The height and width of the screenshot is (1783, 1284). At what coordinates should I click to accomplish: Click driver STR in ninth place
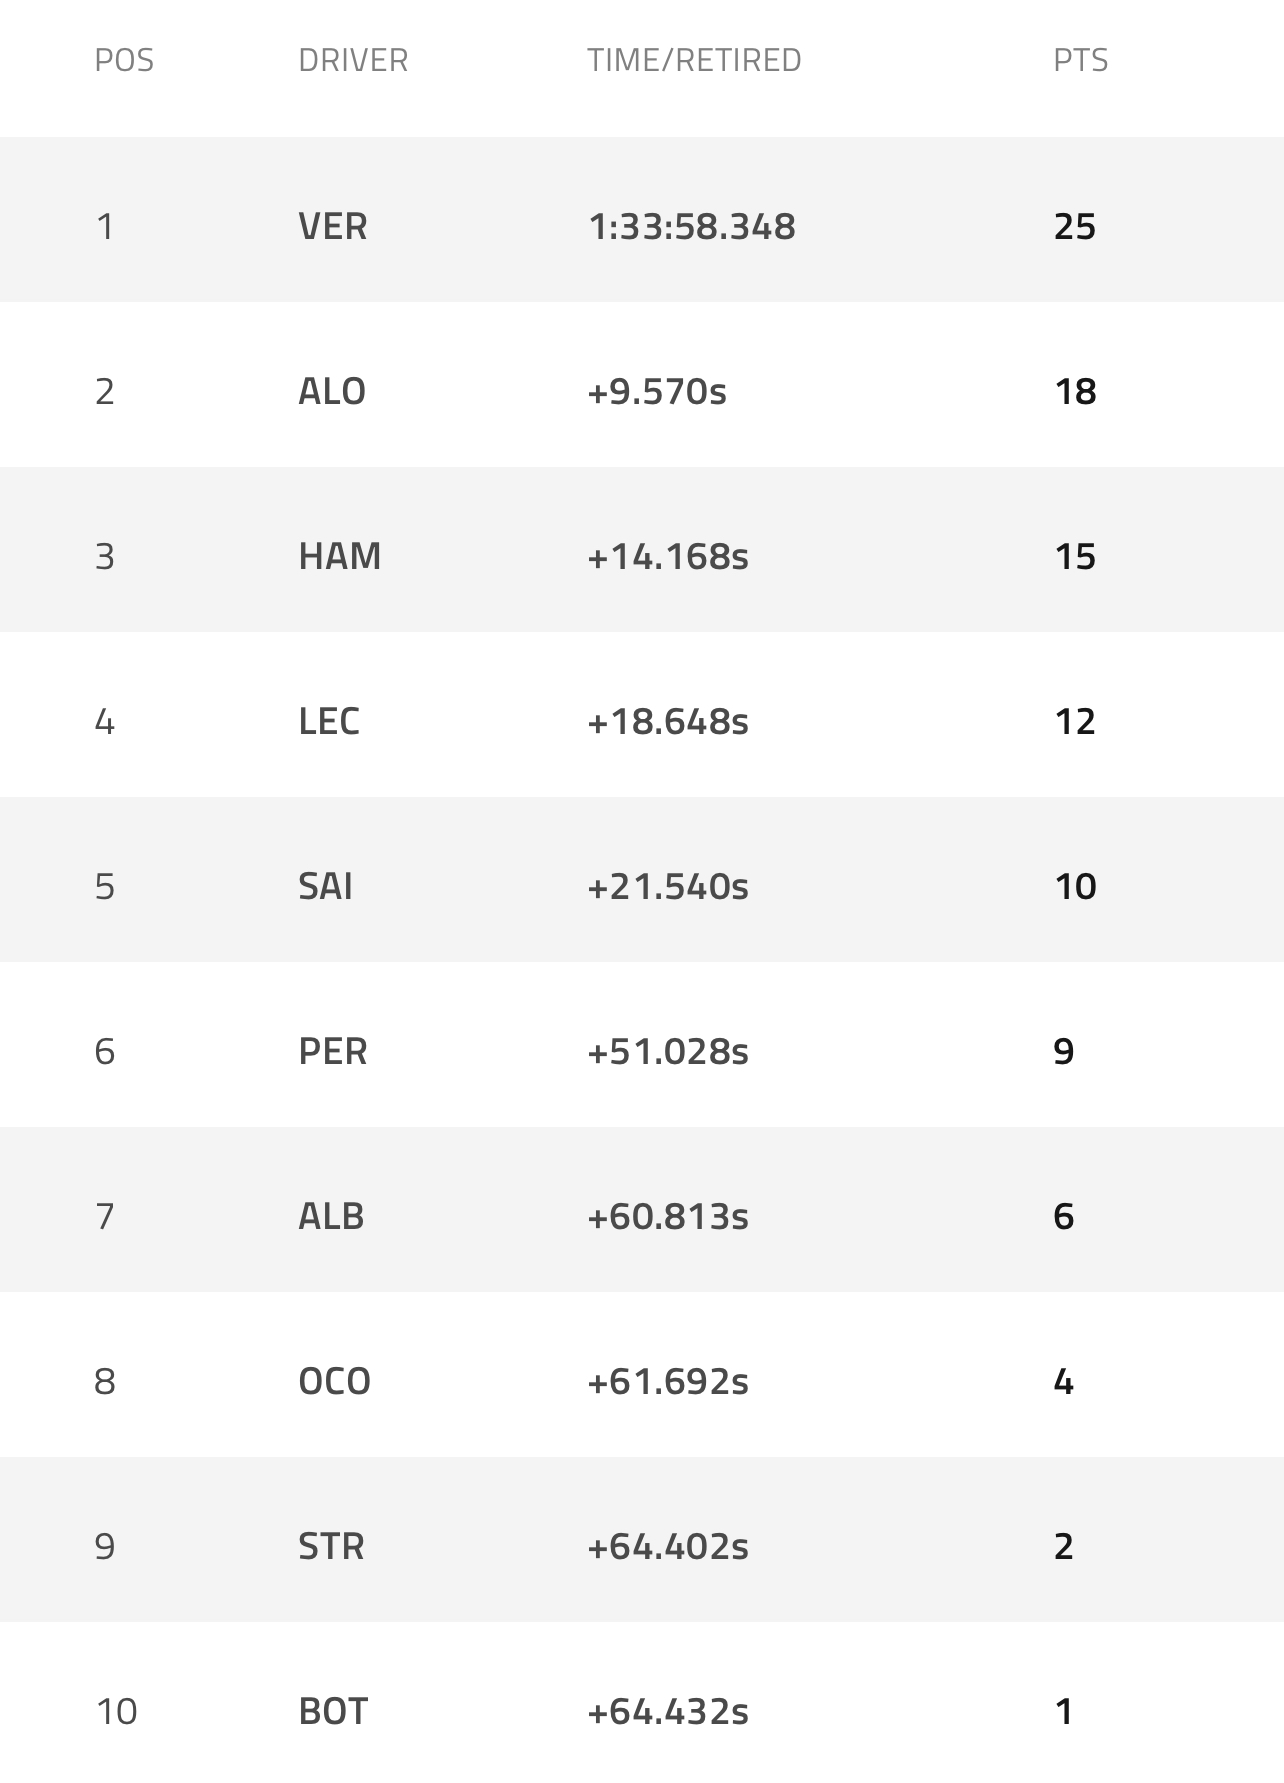click(331, 1547)
